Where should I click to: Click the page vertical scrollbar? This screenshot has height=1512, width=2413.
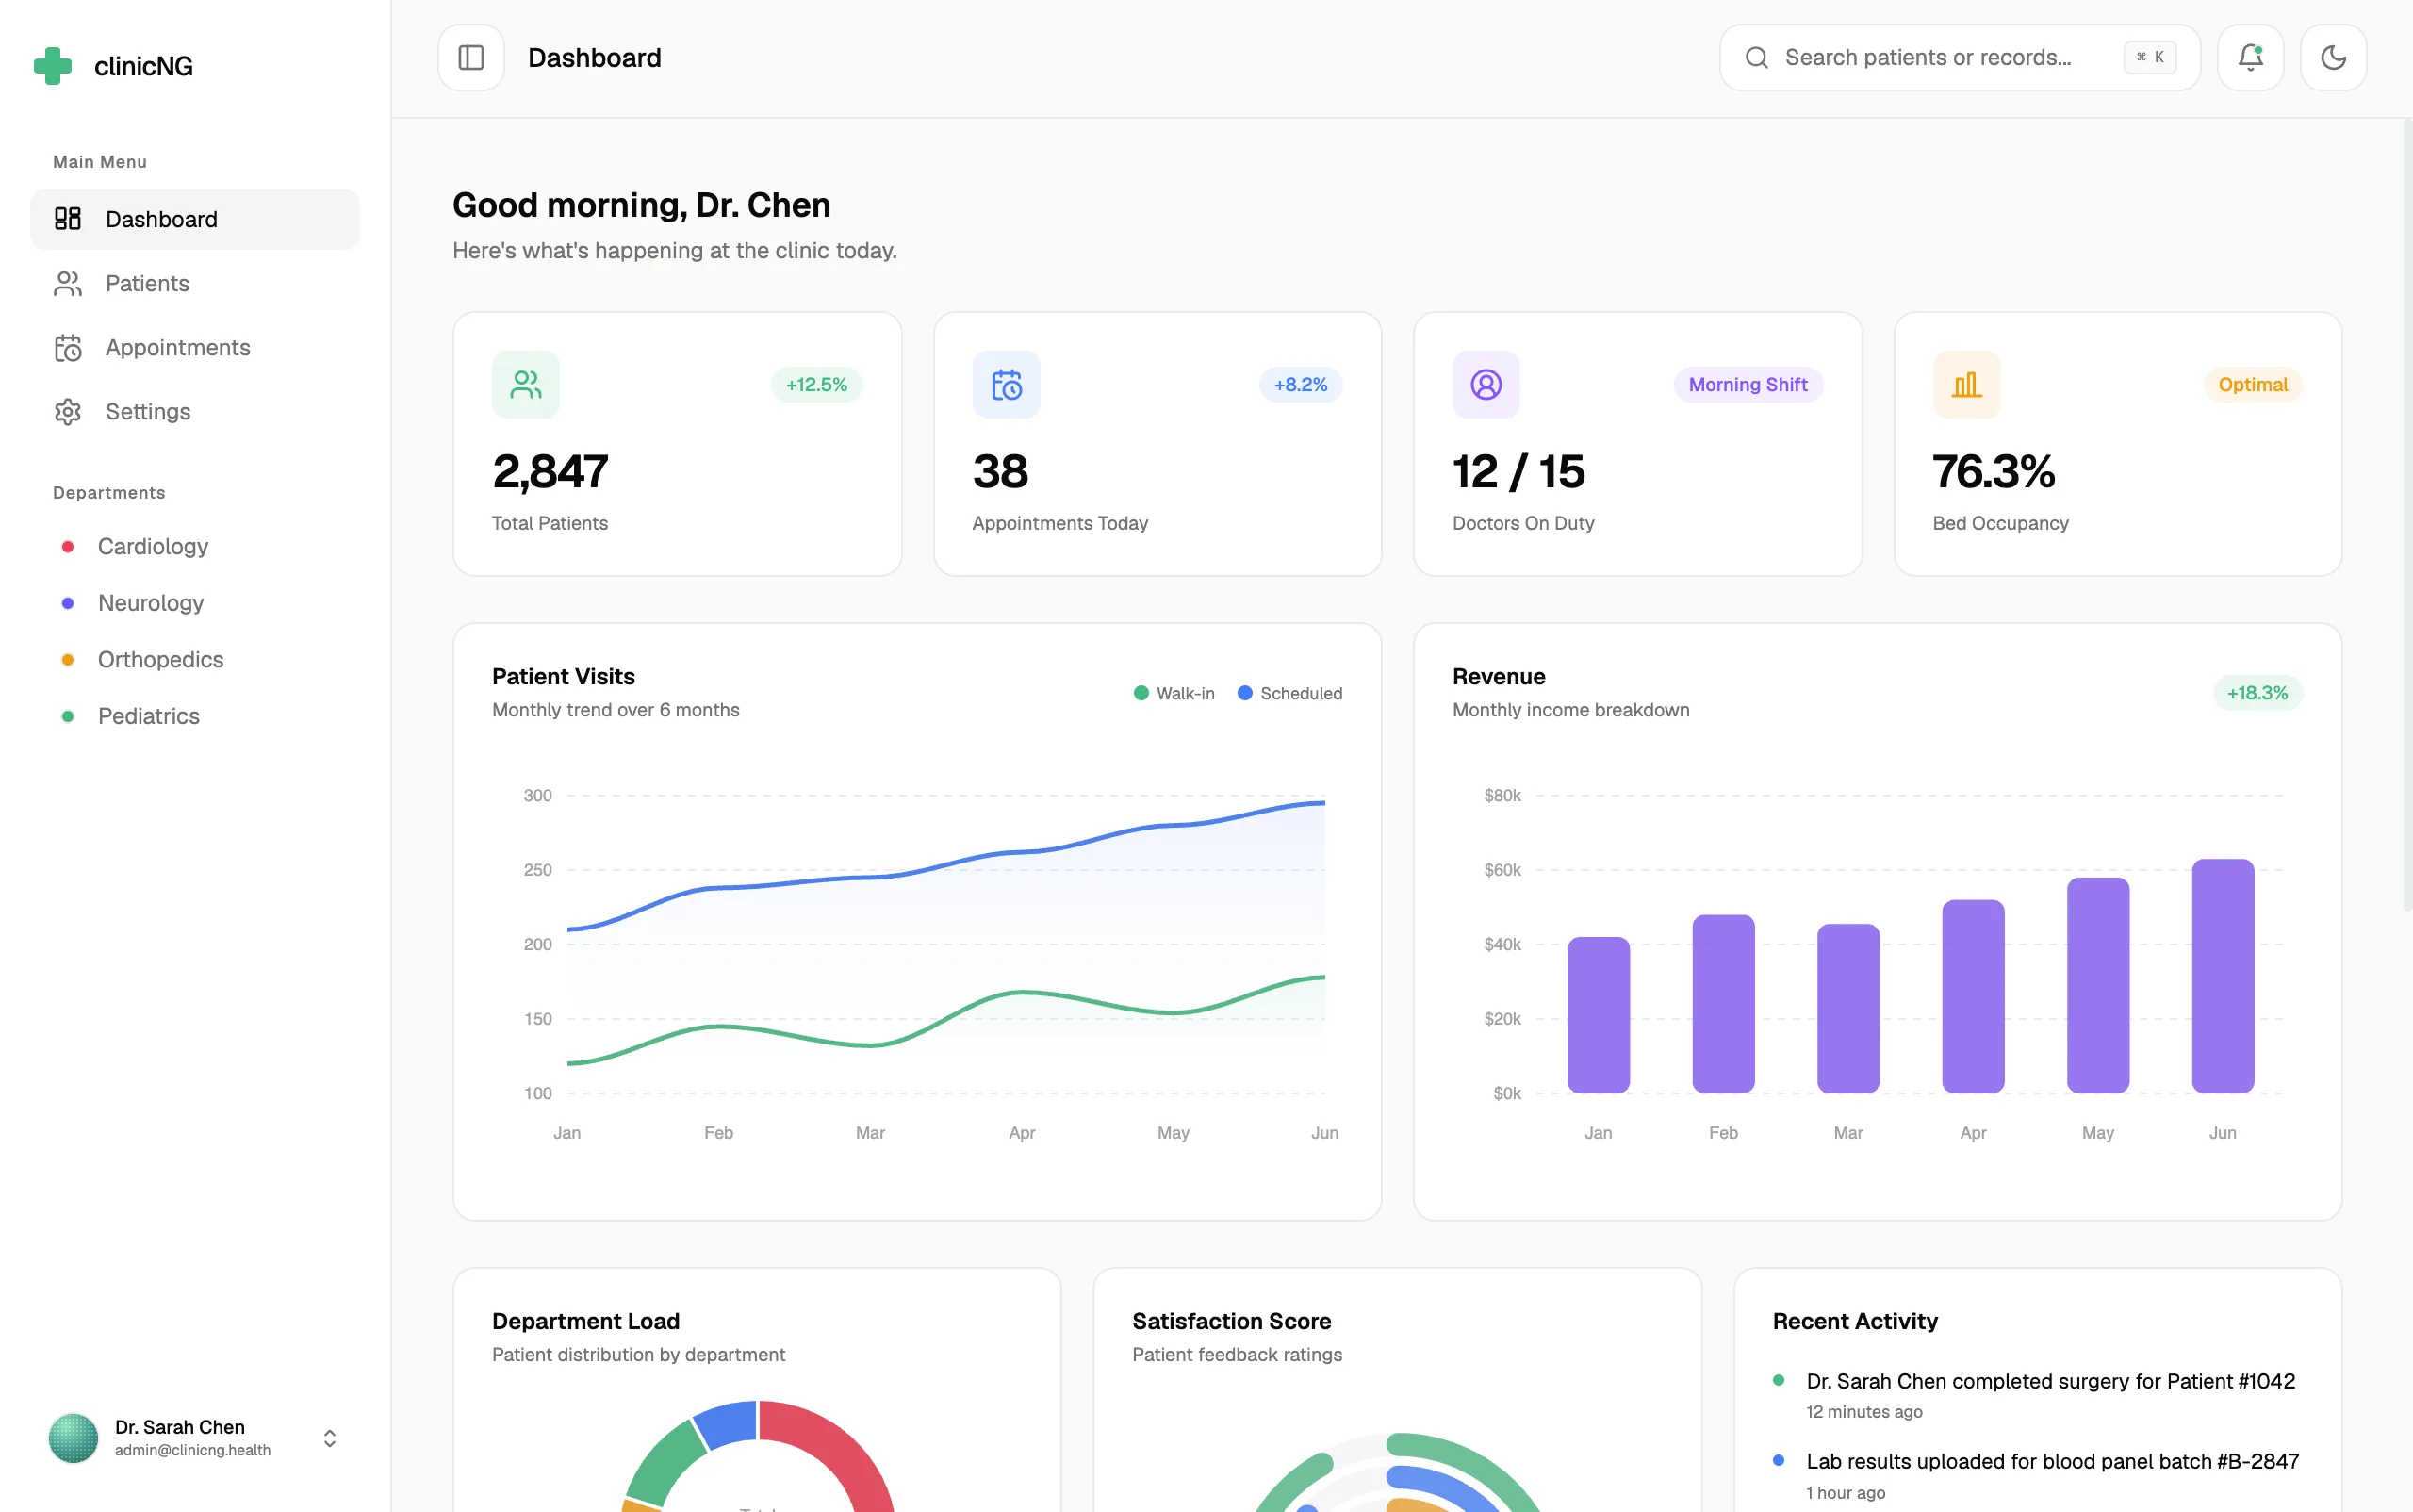click(x=2406, y=515)
